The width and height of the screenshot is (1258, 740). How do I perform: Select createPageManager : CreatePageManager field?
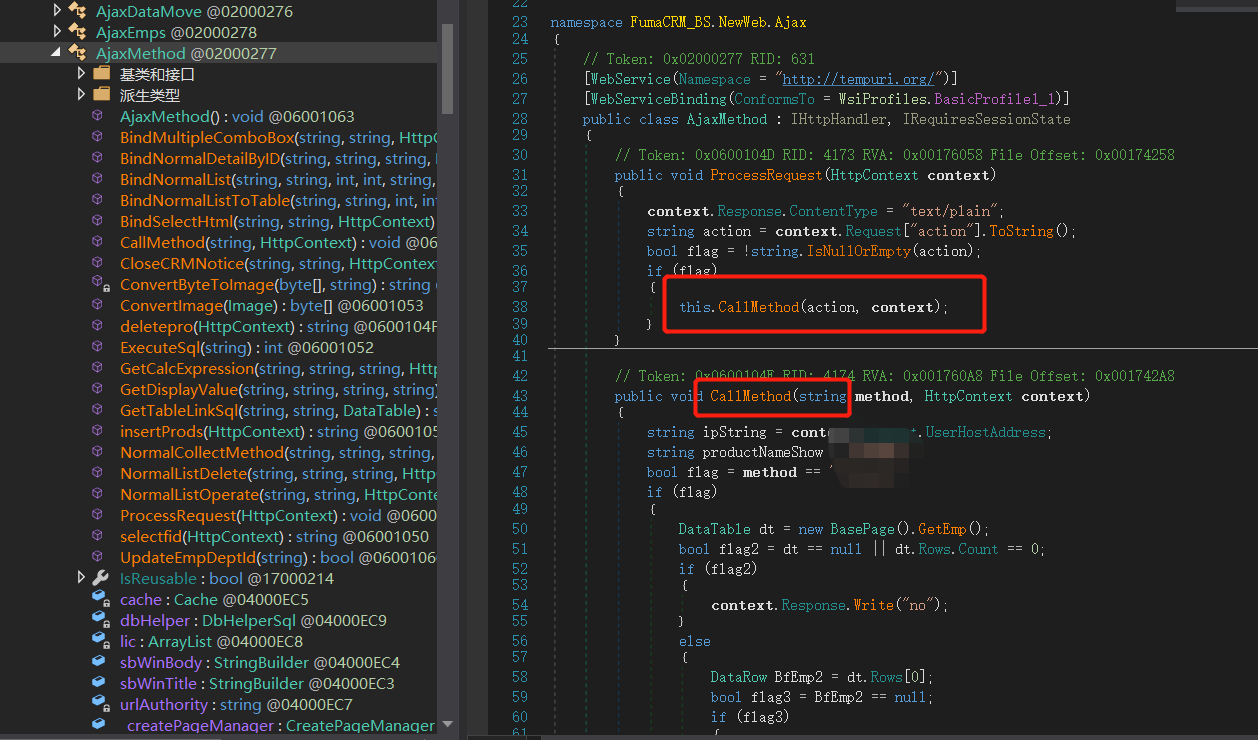[x=281, y=725]
